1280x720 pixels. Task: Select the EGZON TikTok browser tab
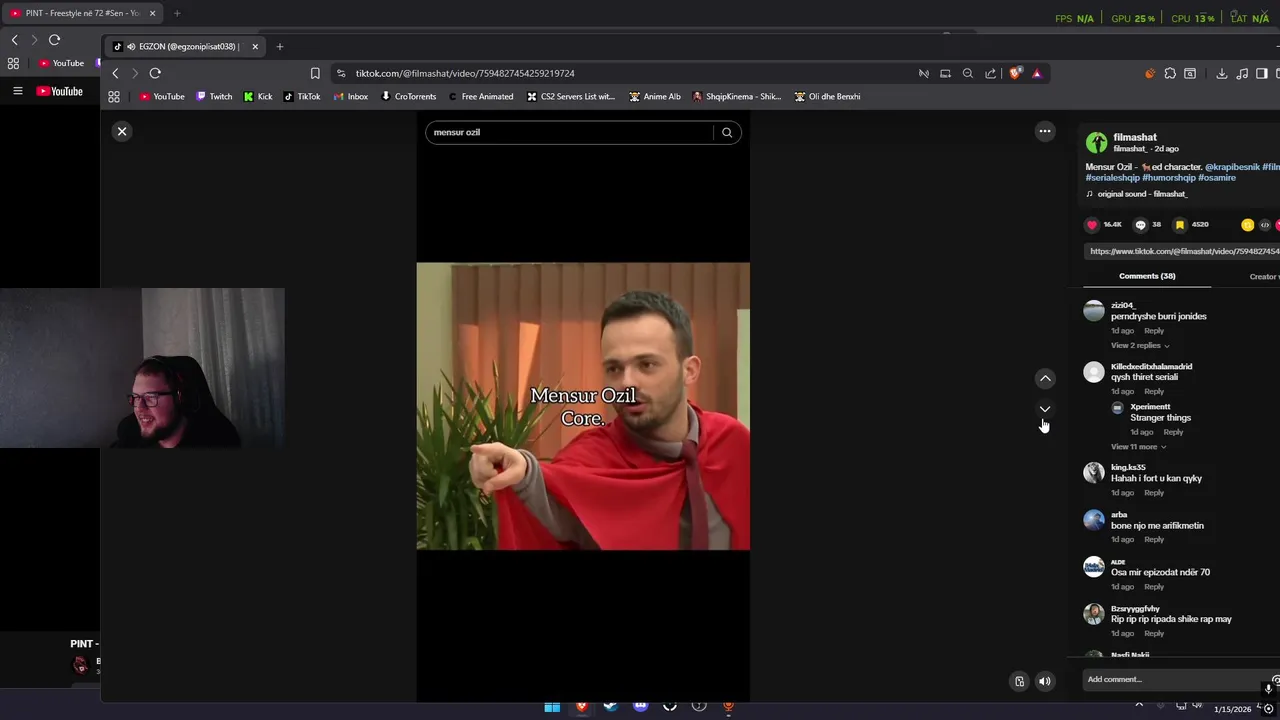point(186,47)
